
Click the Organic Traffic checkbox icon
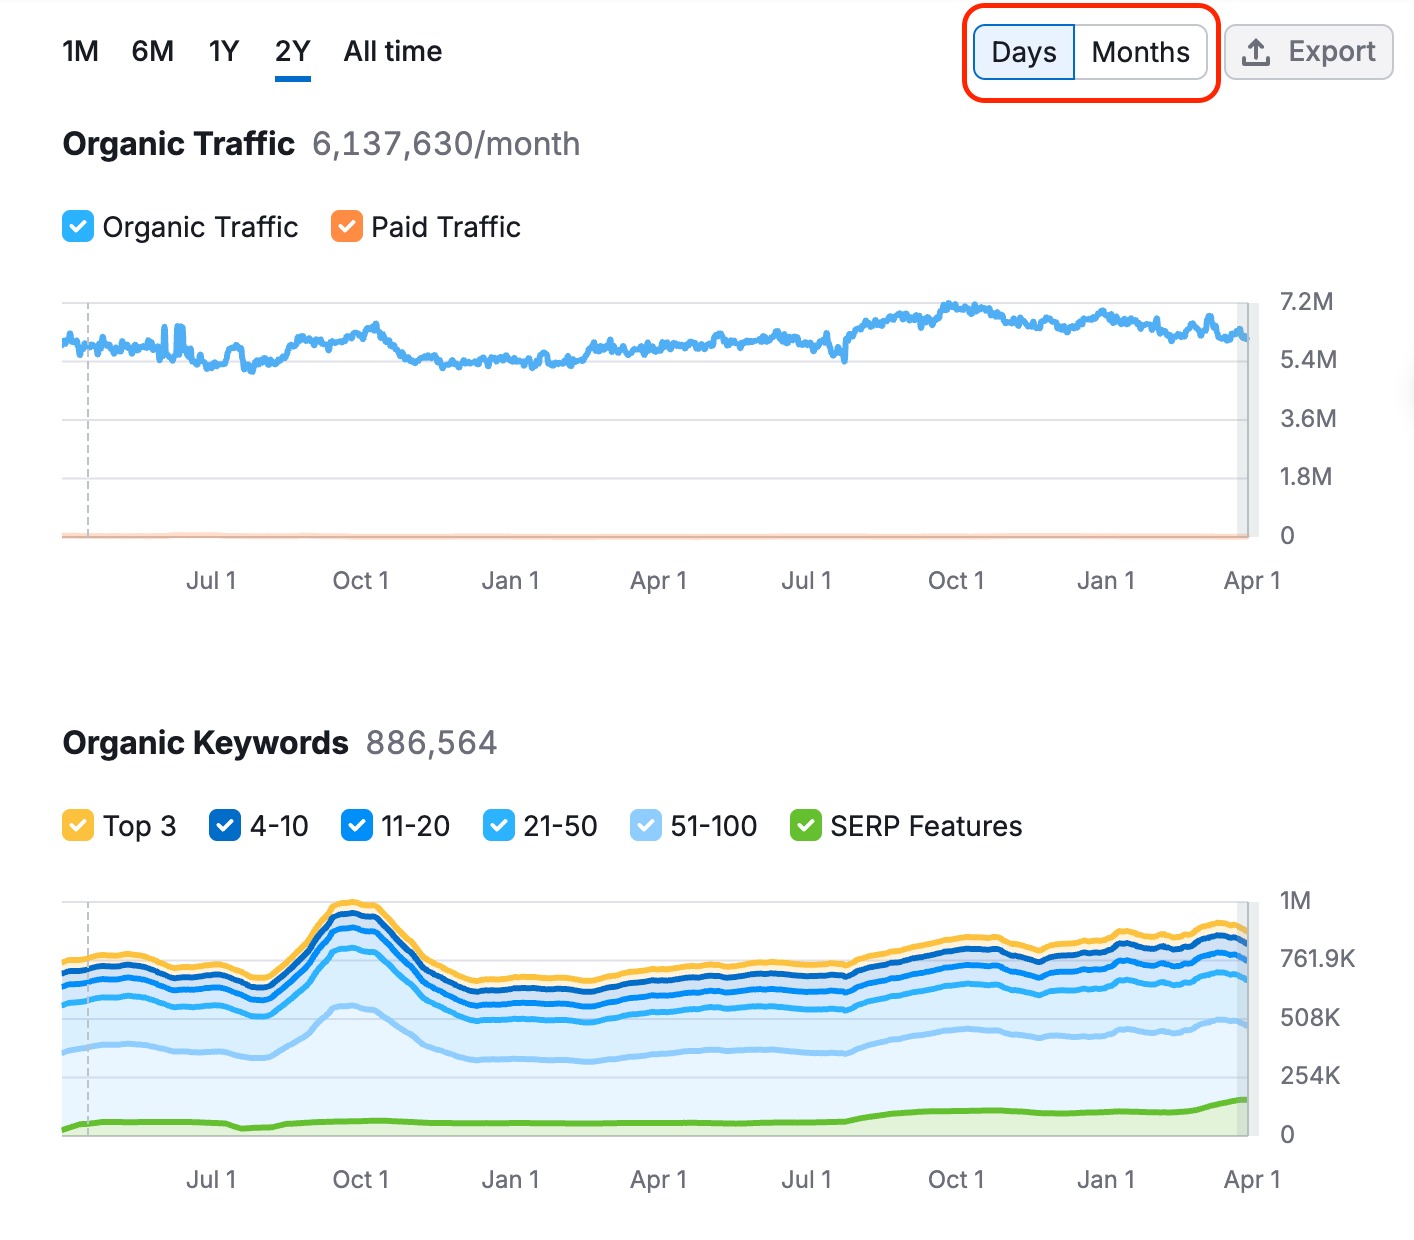(77, 227)
